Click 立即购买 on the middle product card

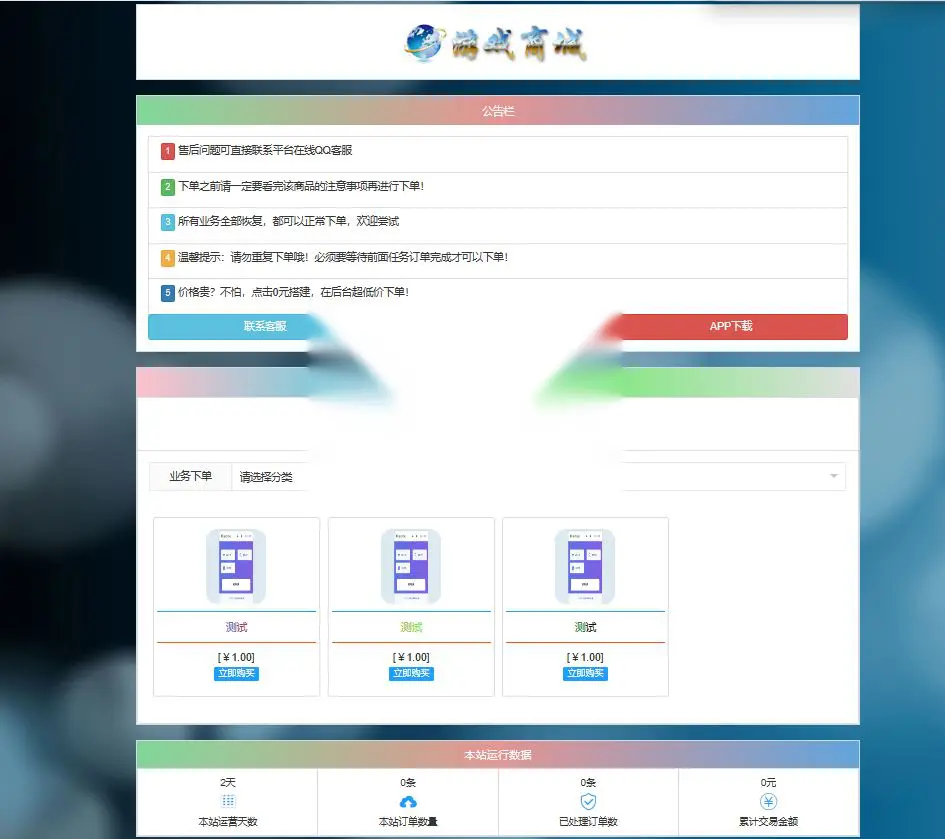[x=411, y=673]
